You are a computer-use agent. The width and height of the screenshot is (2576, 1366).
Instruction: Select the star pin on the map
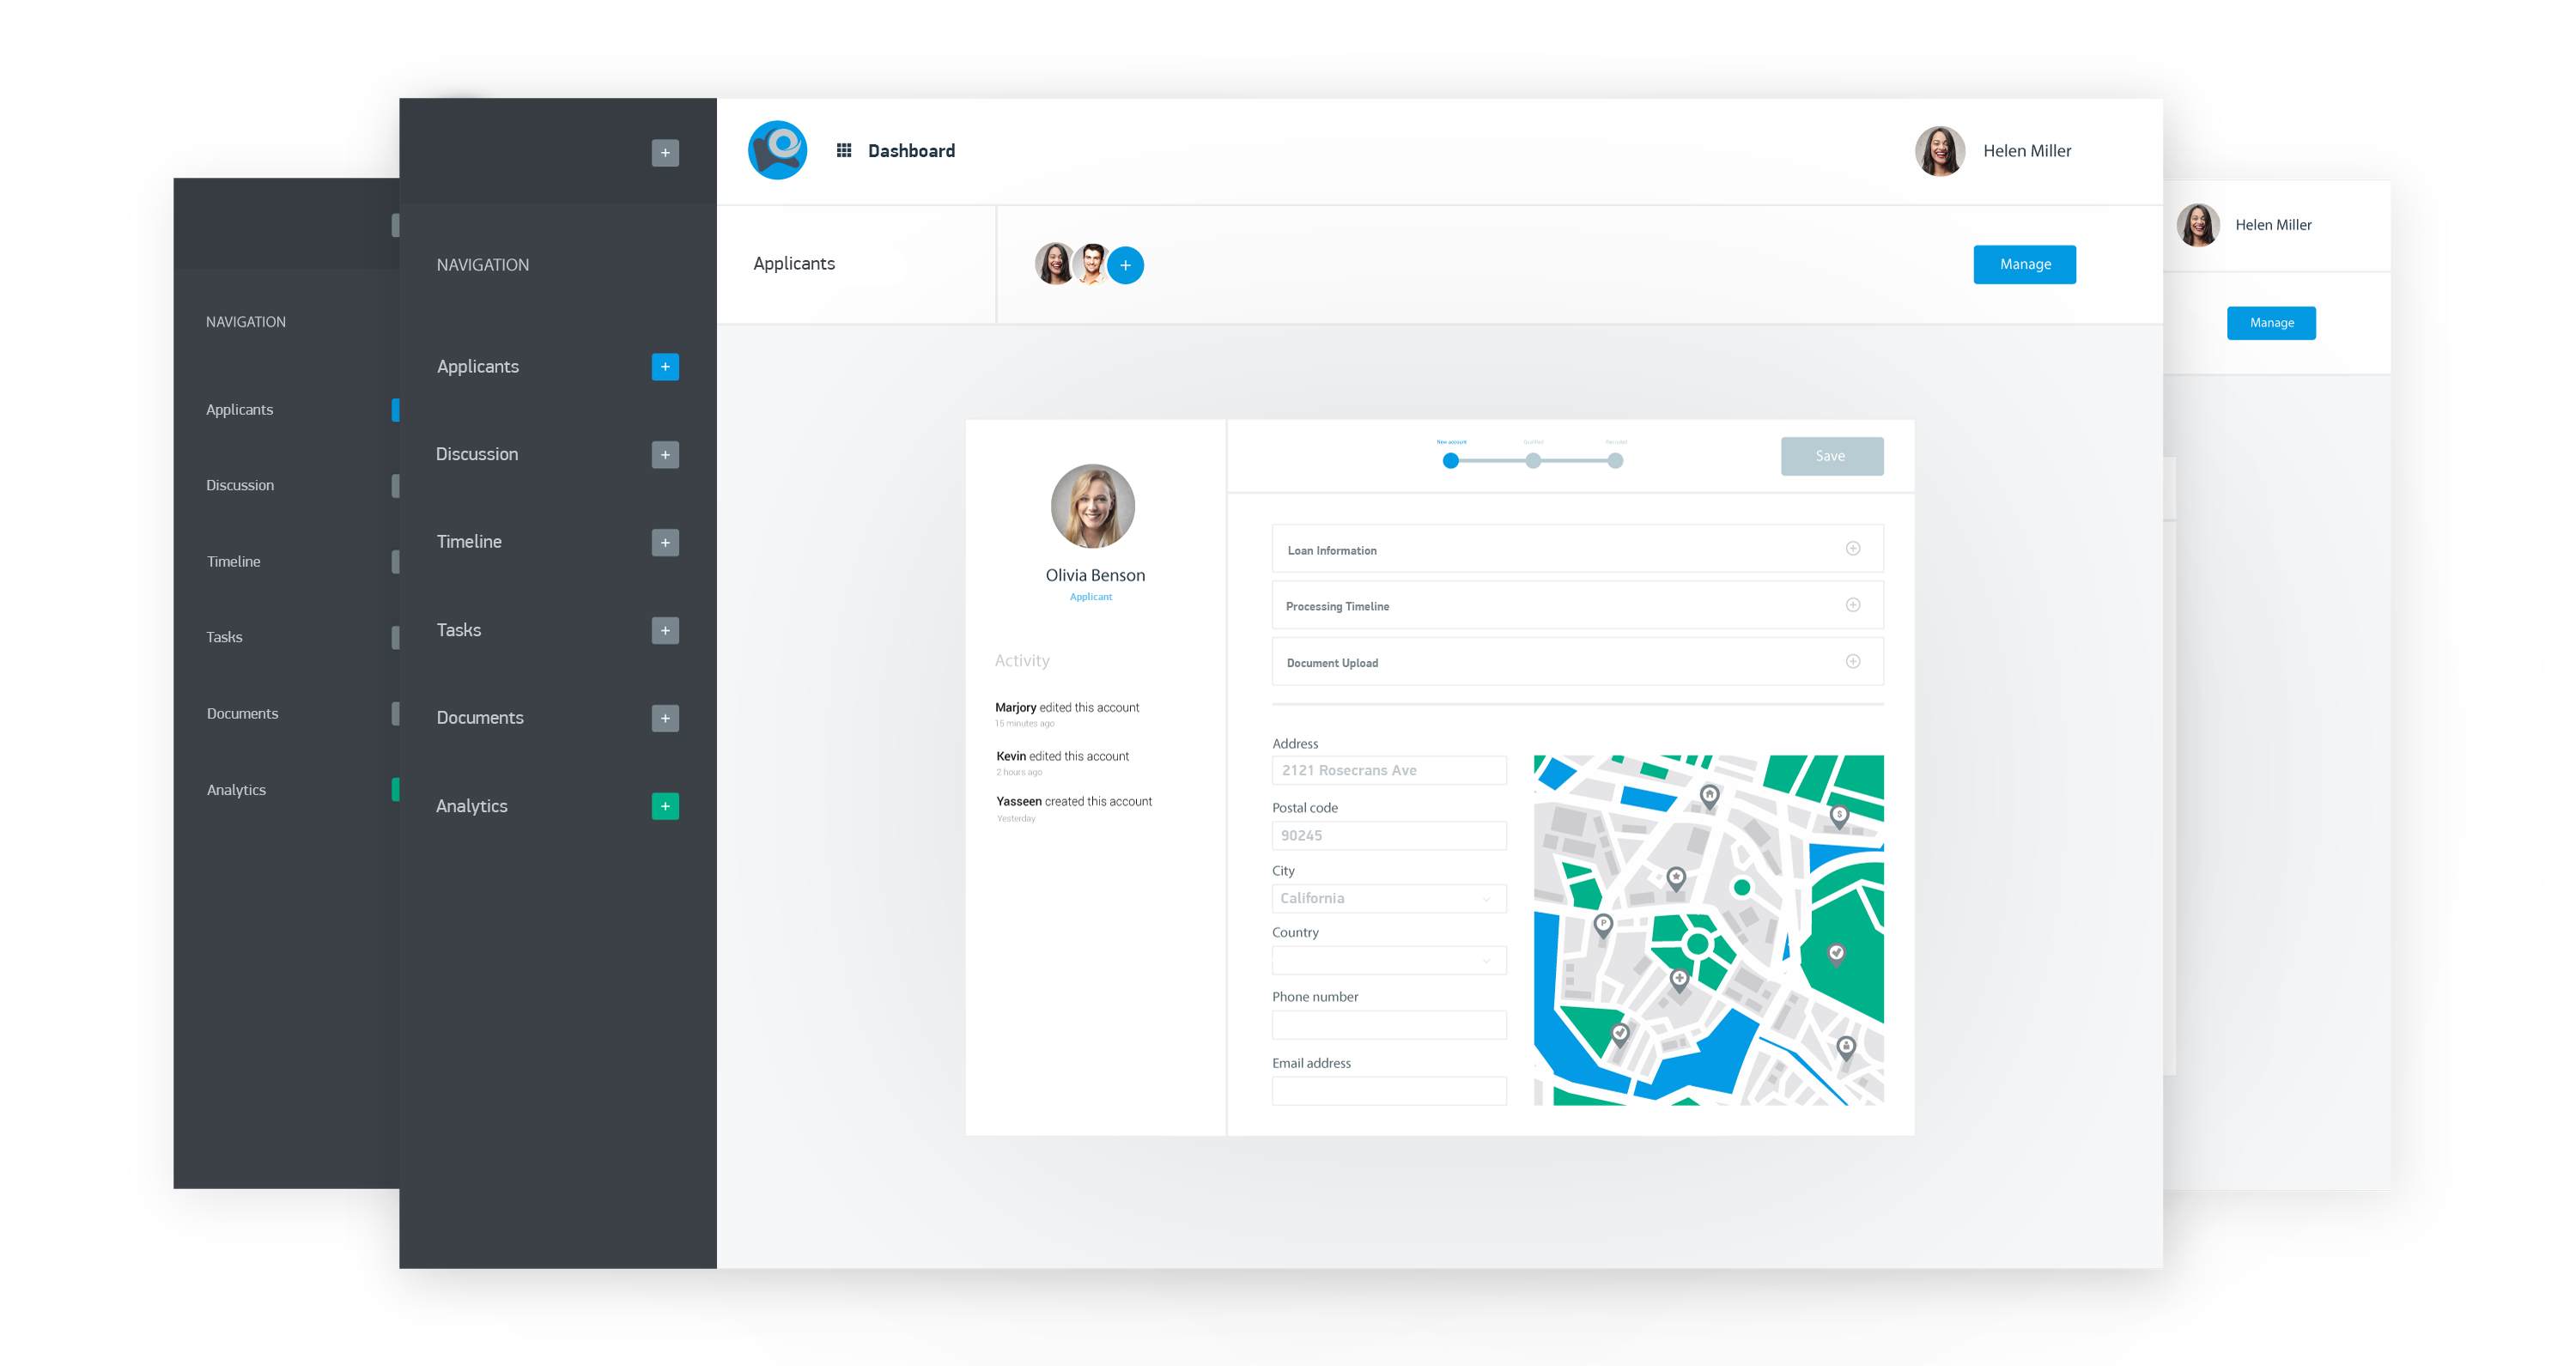[x=1677, y=878]
